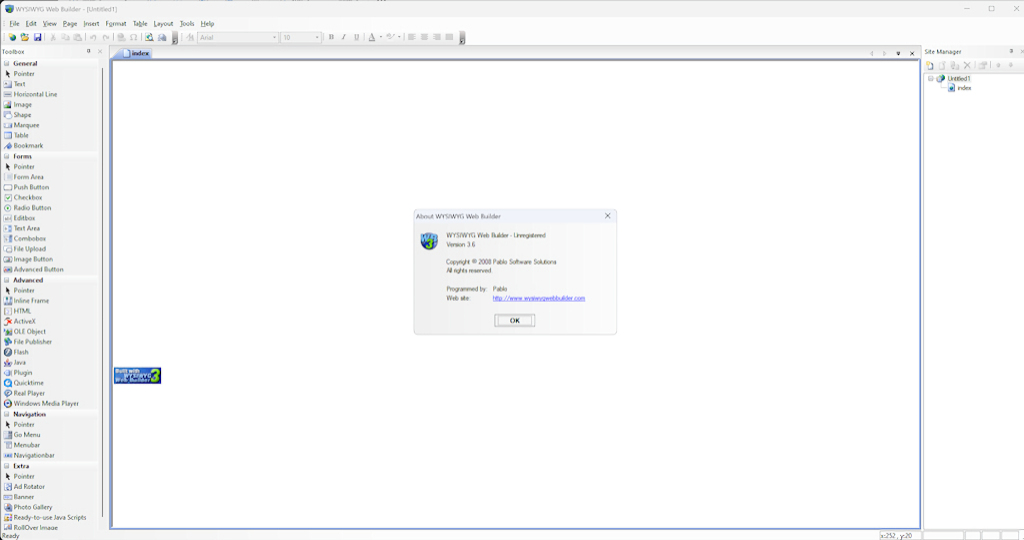Click the New website toolbar icon
This screenshot has height=540, width=1024.
coord(12,38)
